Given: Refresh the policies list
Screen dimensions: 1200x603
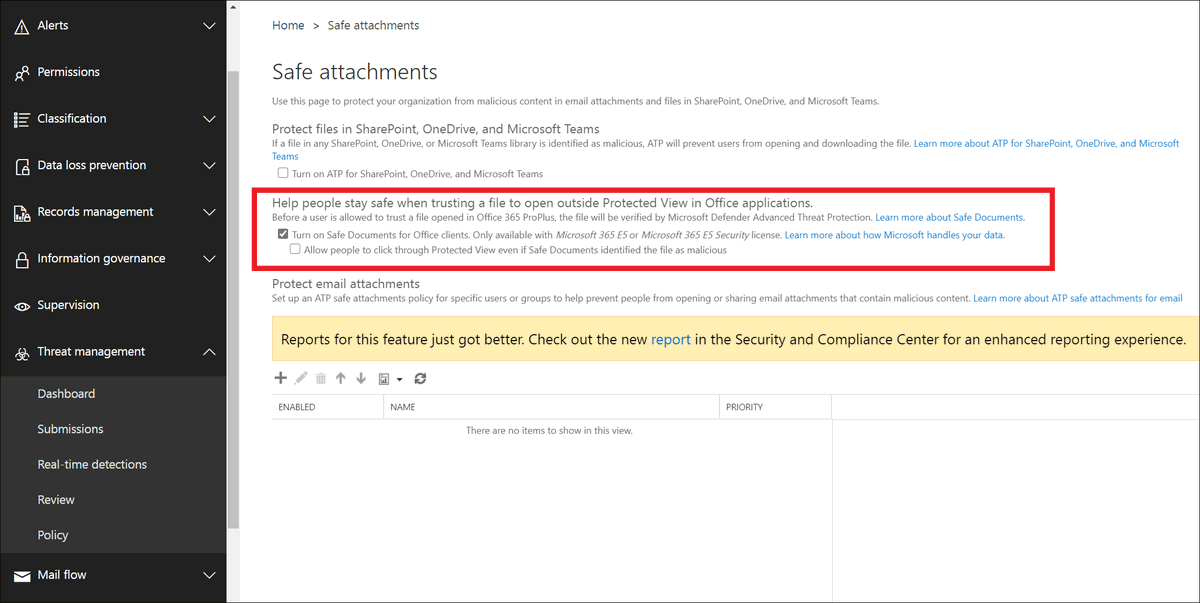Looking at the screenshot, I should point(419,378).
